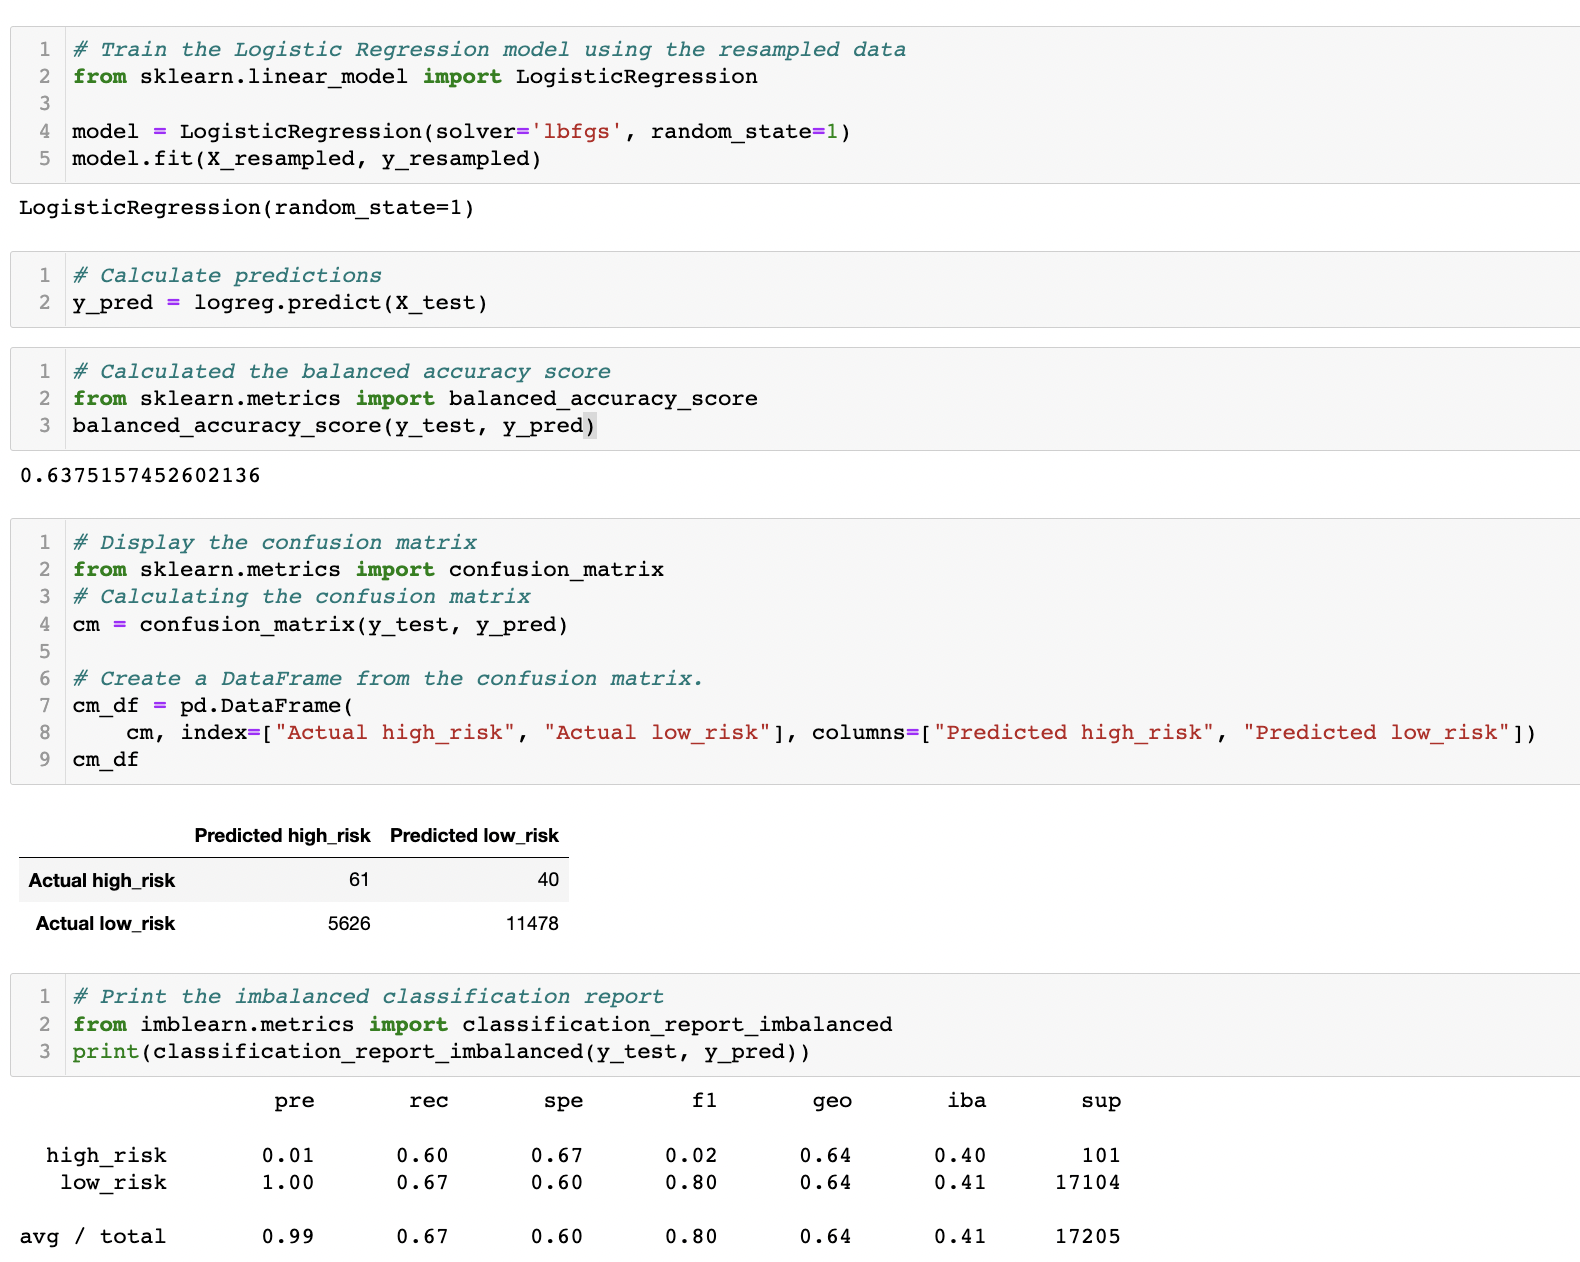The width and height of the screenshot is (1580, 1262).
Task: Click the 'Create a DataFrame' comment line
Action: 388,679
